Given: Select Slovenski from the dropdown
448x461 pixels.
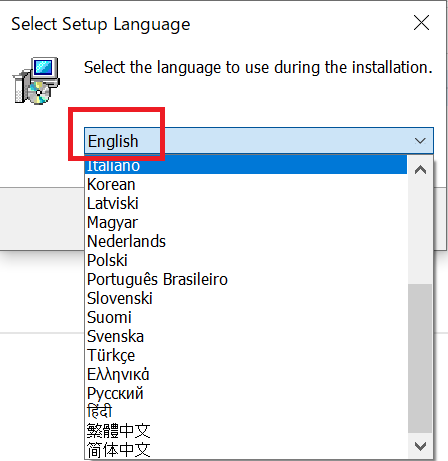Looking at the screenshot, I should coord(246,298).
